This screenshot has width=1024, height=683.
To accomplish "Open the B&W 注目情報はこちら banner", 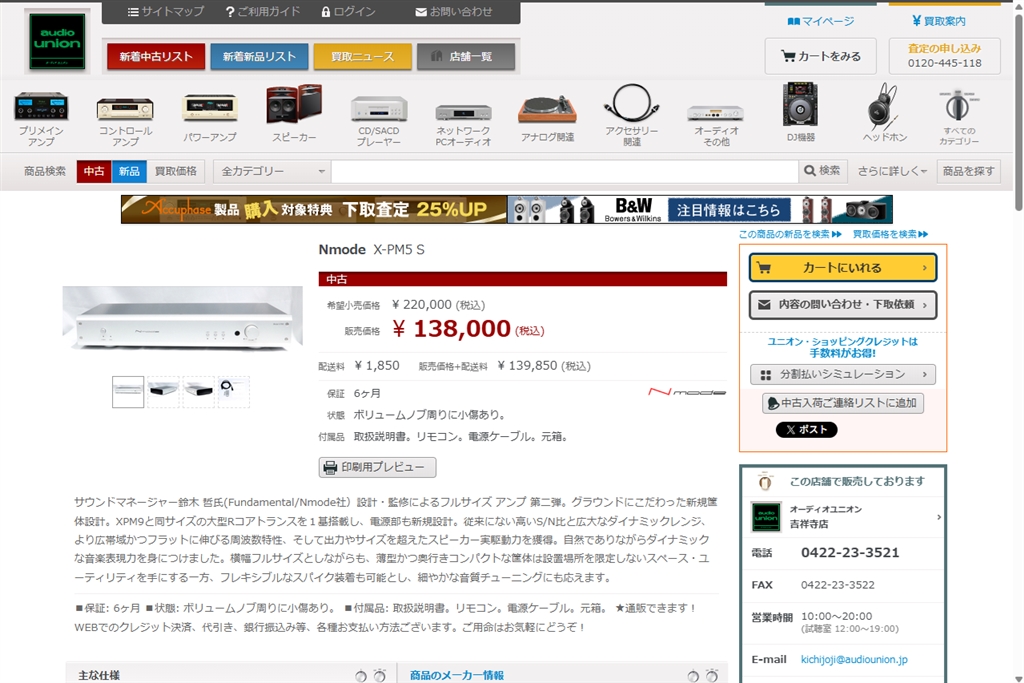I will 700,210.
